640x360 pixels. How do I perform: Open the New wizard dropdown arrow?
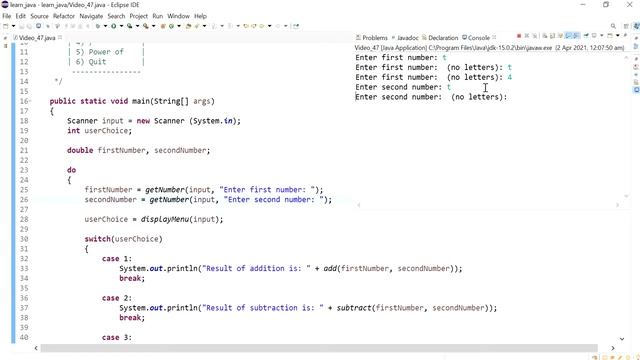[13, 26]
